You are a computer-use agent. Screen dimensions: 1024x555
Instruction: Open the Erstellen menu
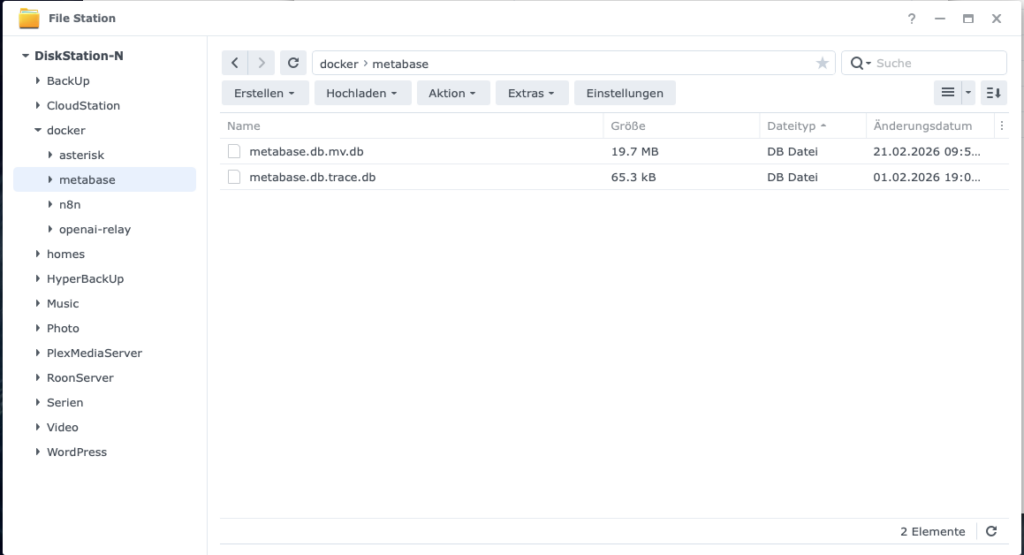click(x=264, y=93)
